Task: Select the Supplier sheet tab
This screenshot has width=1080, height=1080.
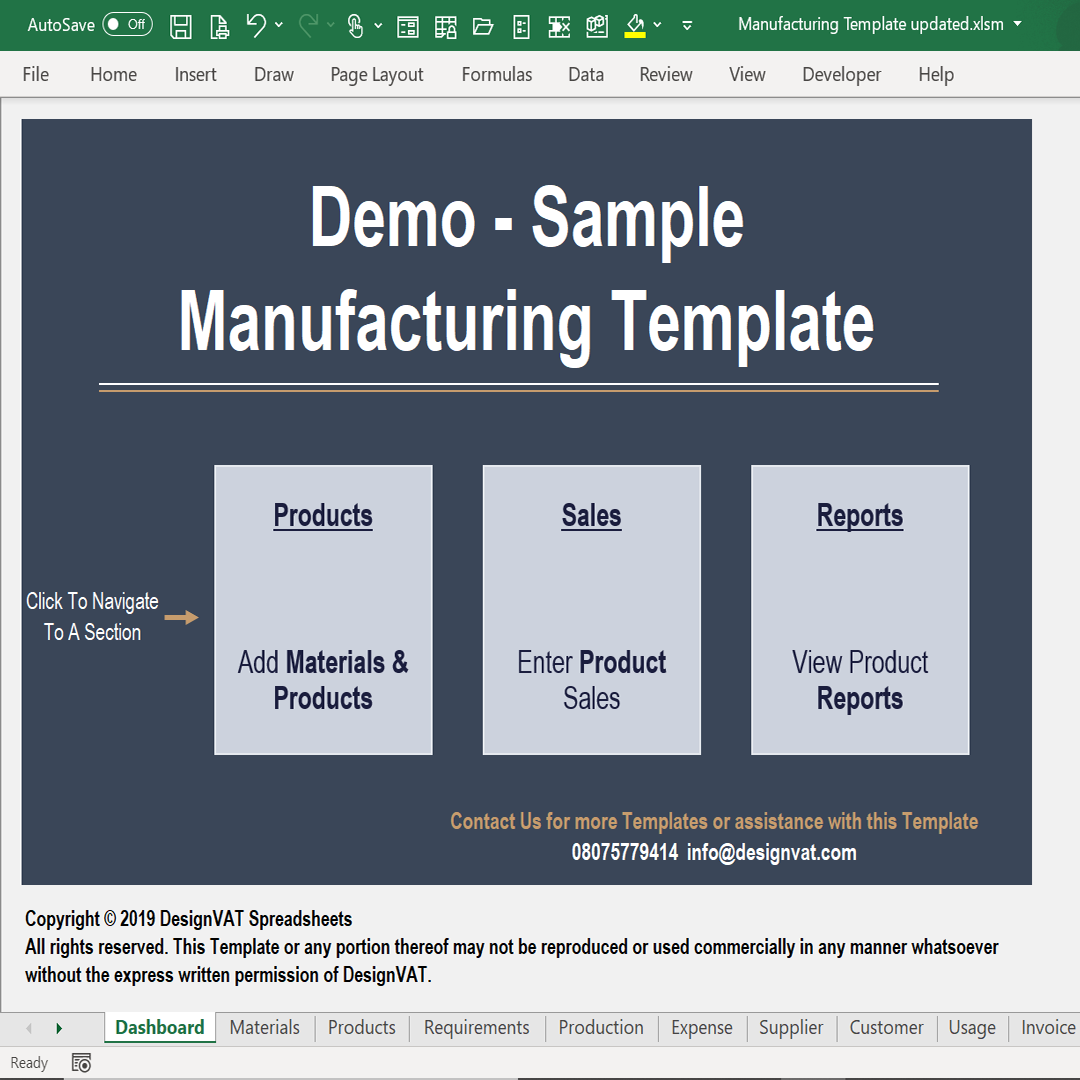Action: click(x=790, y=1028)
